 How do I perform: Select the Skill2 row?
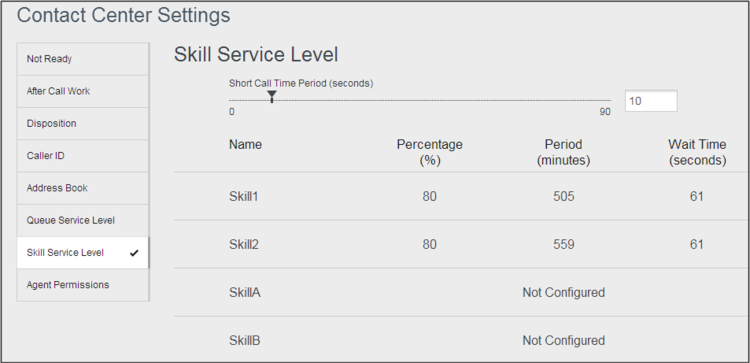coord(462,244)
